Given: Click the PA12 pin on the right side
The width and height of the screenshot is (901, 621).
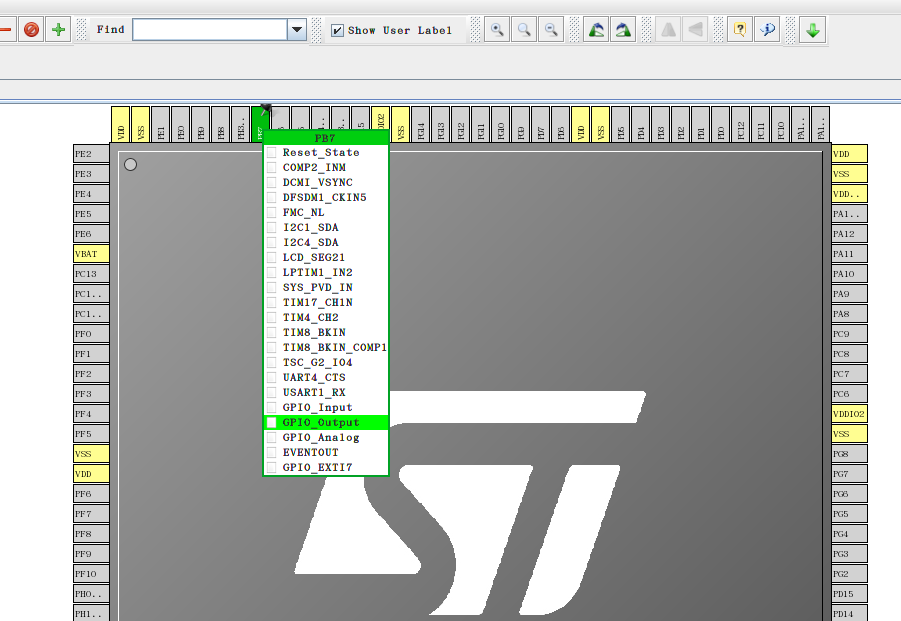Looking at the screenshot, I should click(x=849, y=234).
